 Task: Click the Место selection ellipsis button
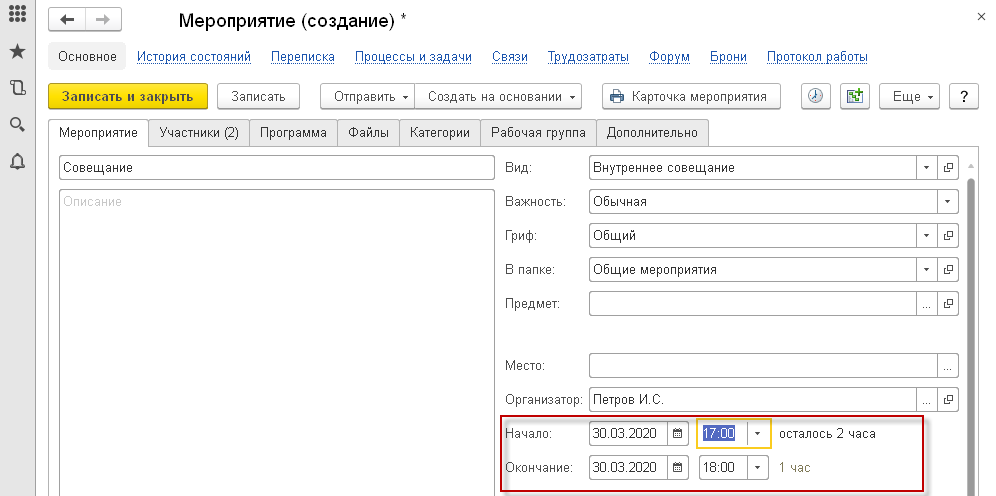[948, 365]
